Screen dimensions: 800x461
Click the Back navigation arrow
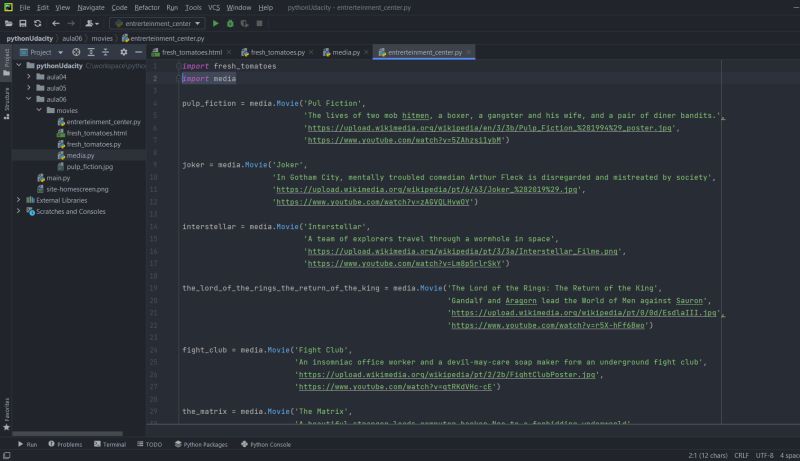tap(56, 23)
